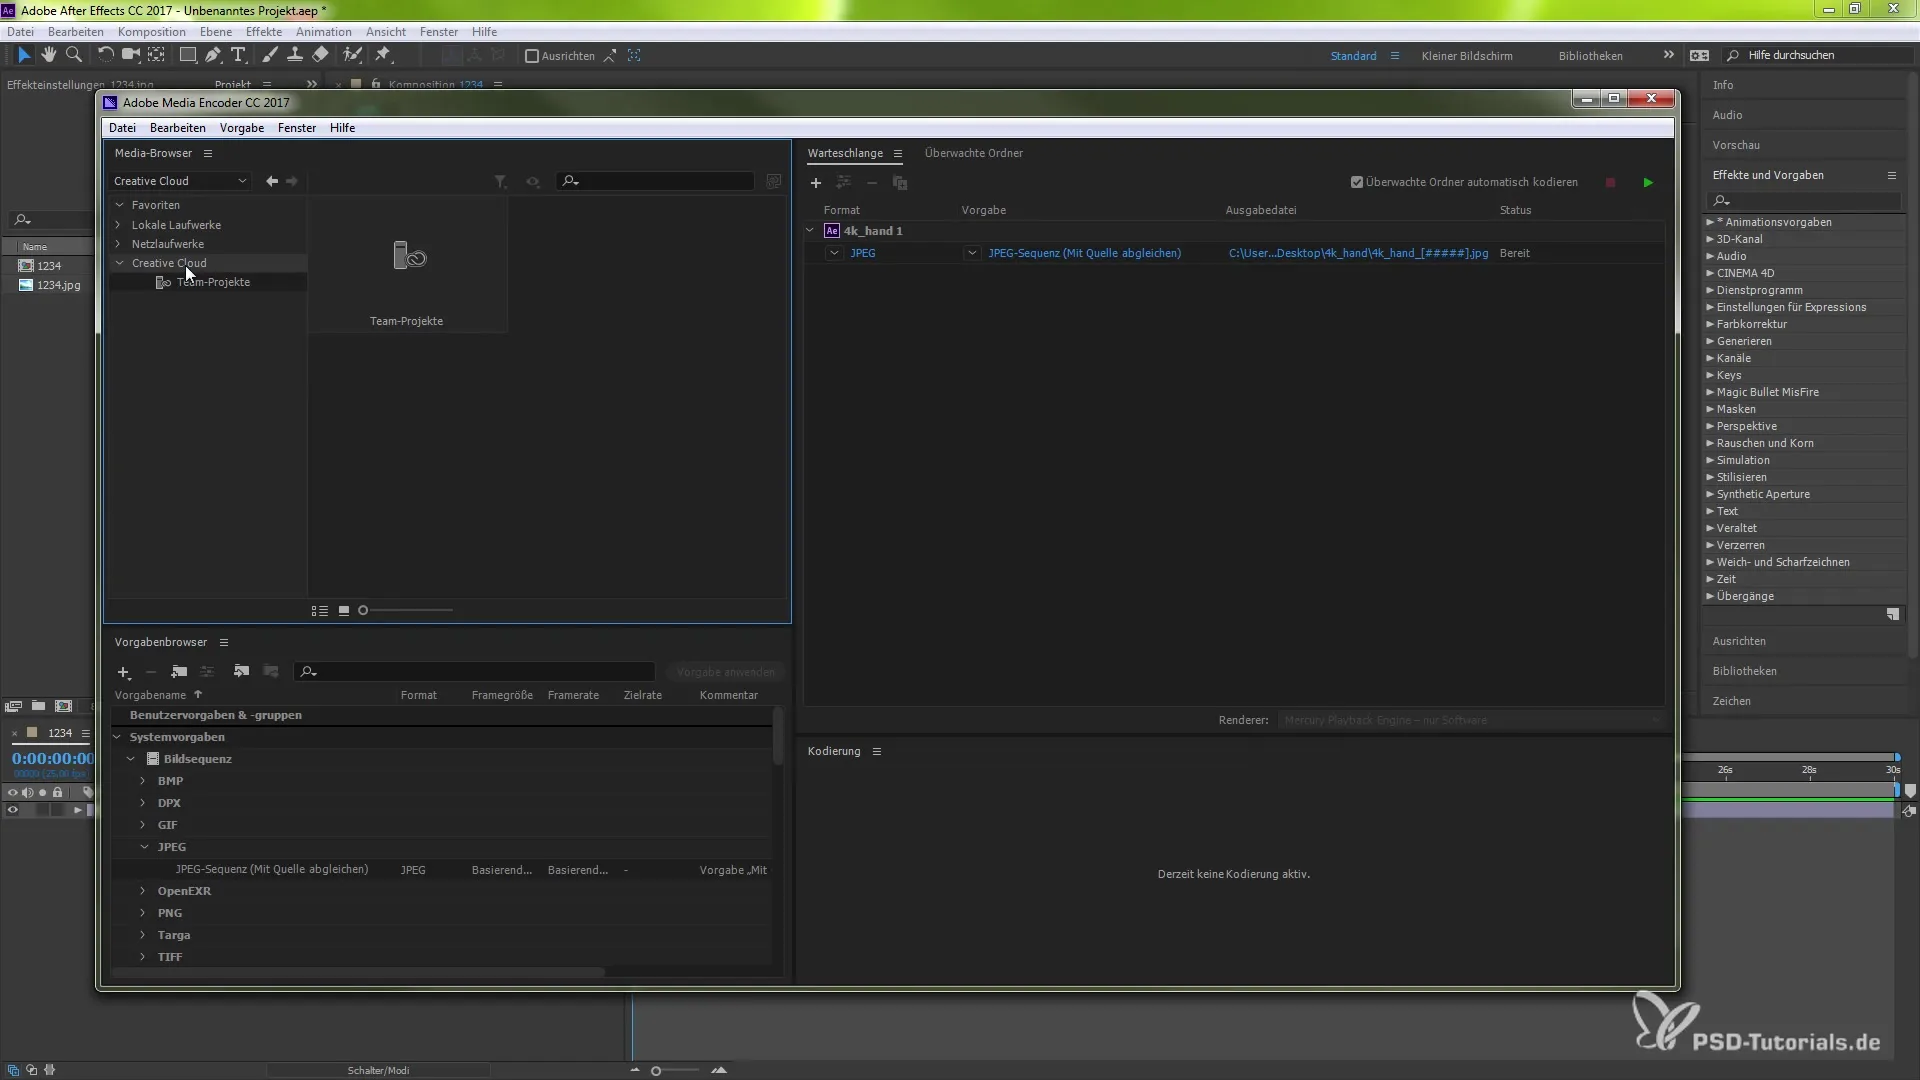Add a source to the queue (plus icon)
The width and height of the screenshot is (1920, 1080).
tap(815, 183)
